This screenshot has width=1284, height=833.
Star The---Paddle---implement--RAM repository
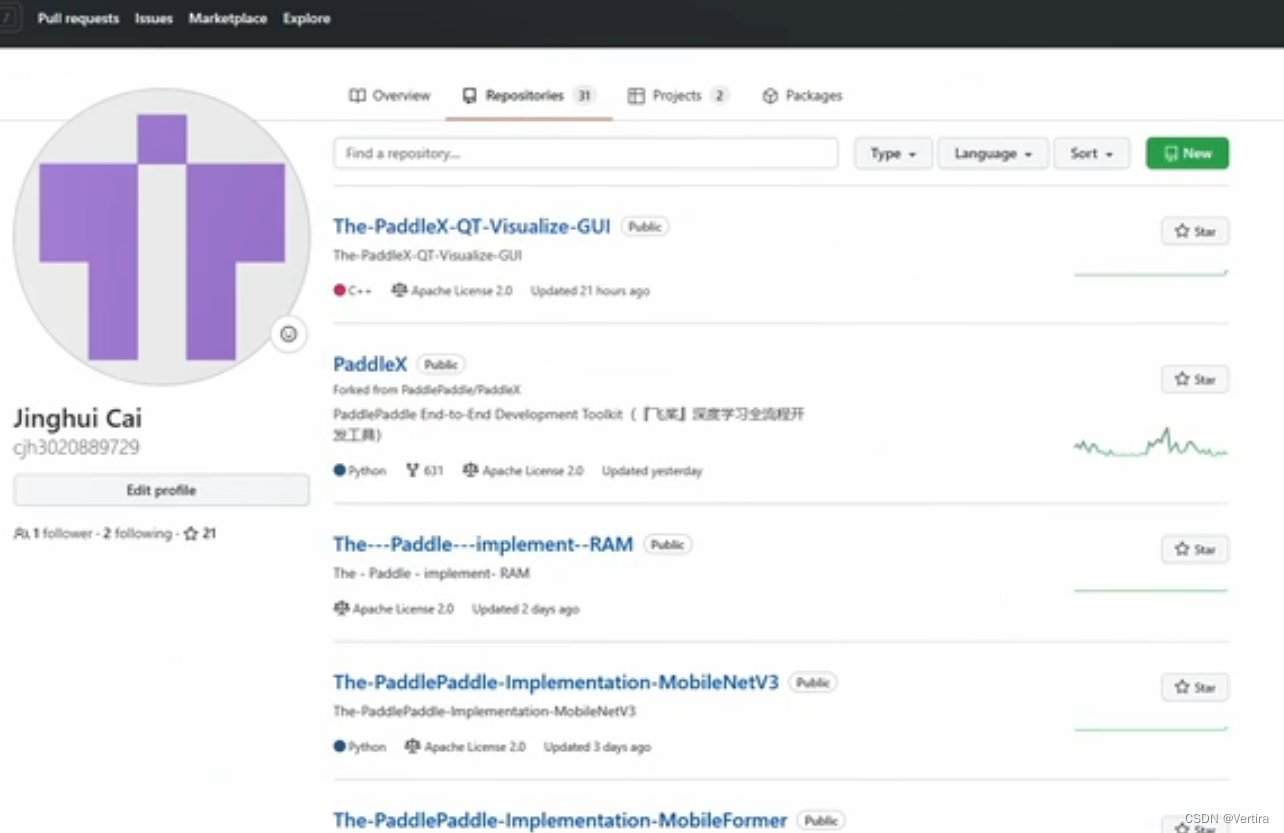pos(1195,549)
